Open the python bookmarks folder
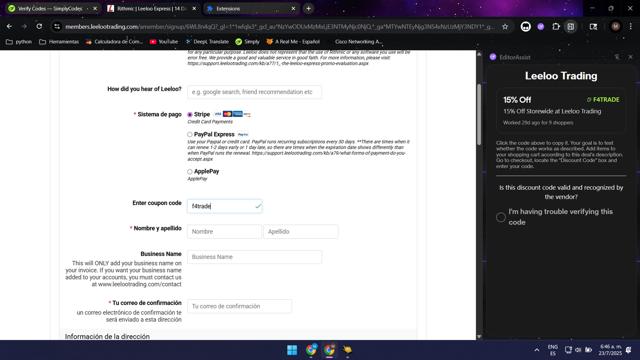The height and width of the screenshot is (360, 640). (19, 42)
